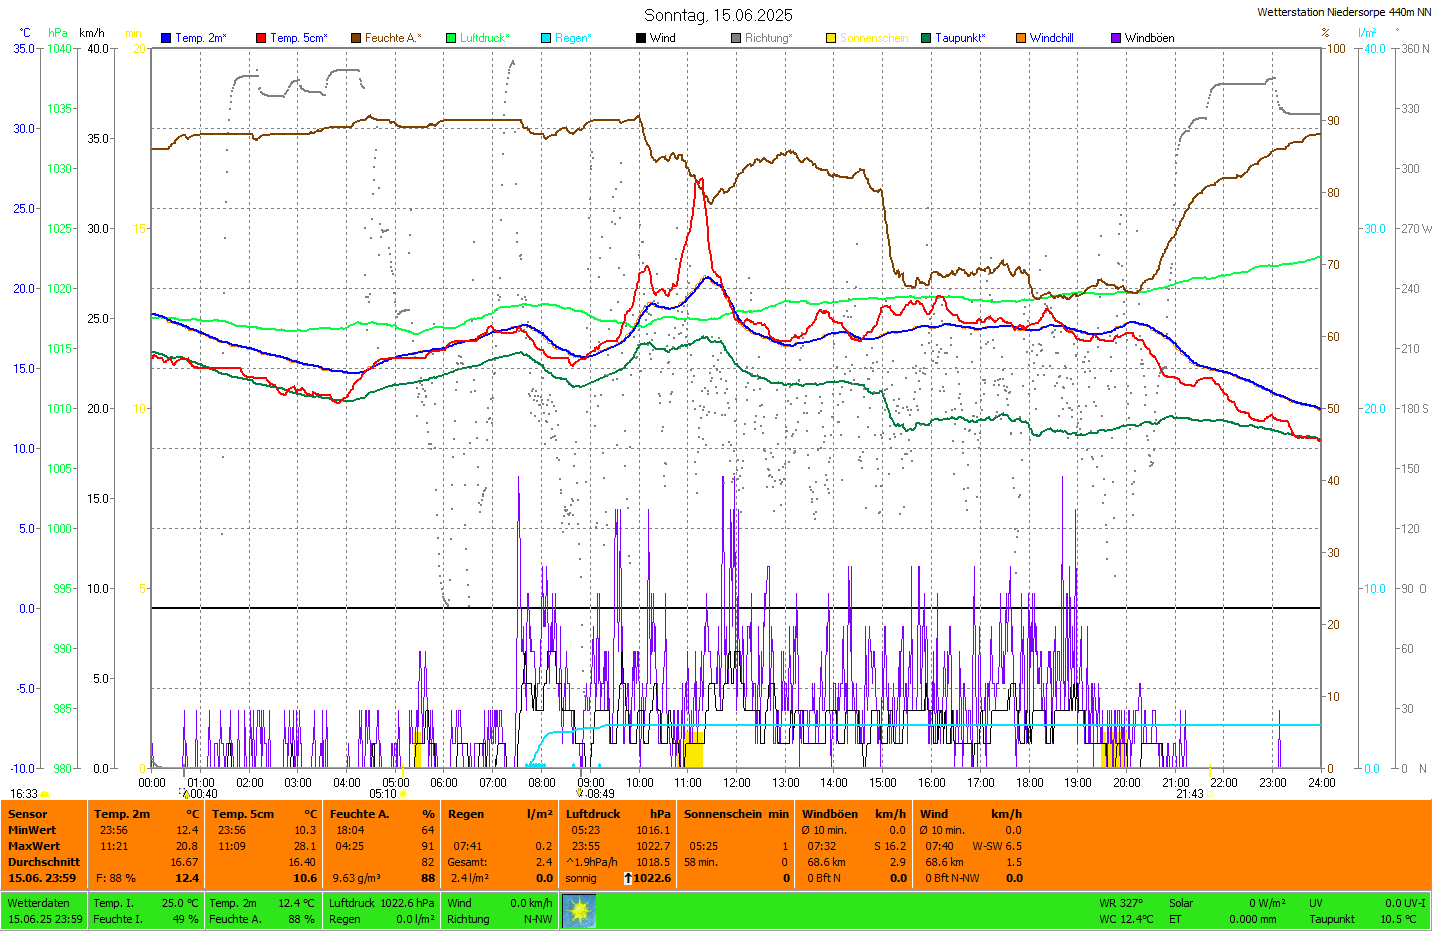Click the Wetterdaten timestamp cell
1432x931 pixels.
tap(44, 911)
